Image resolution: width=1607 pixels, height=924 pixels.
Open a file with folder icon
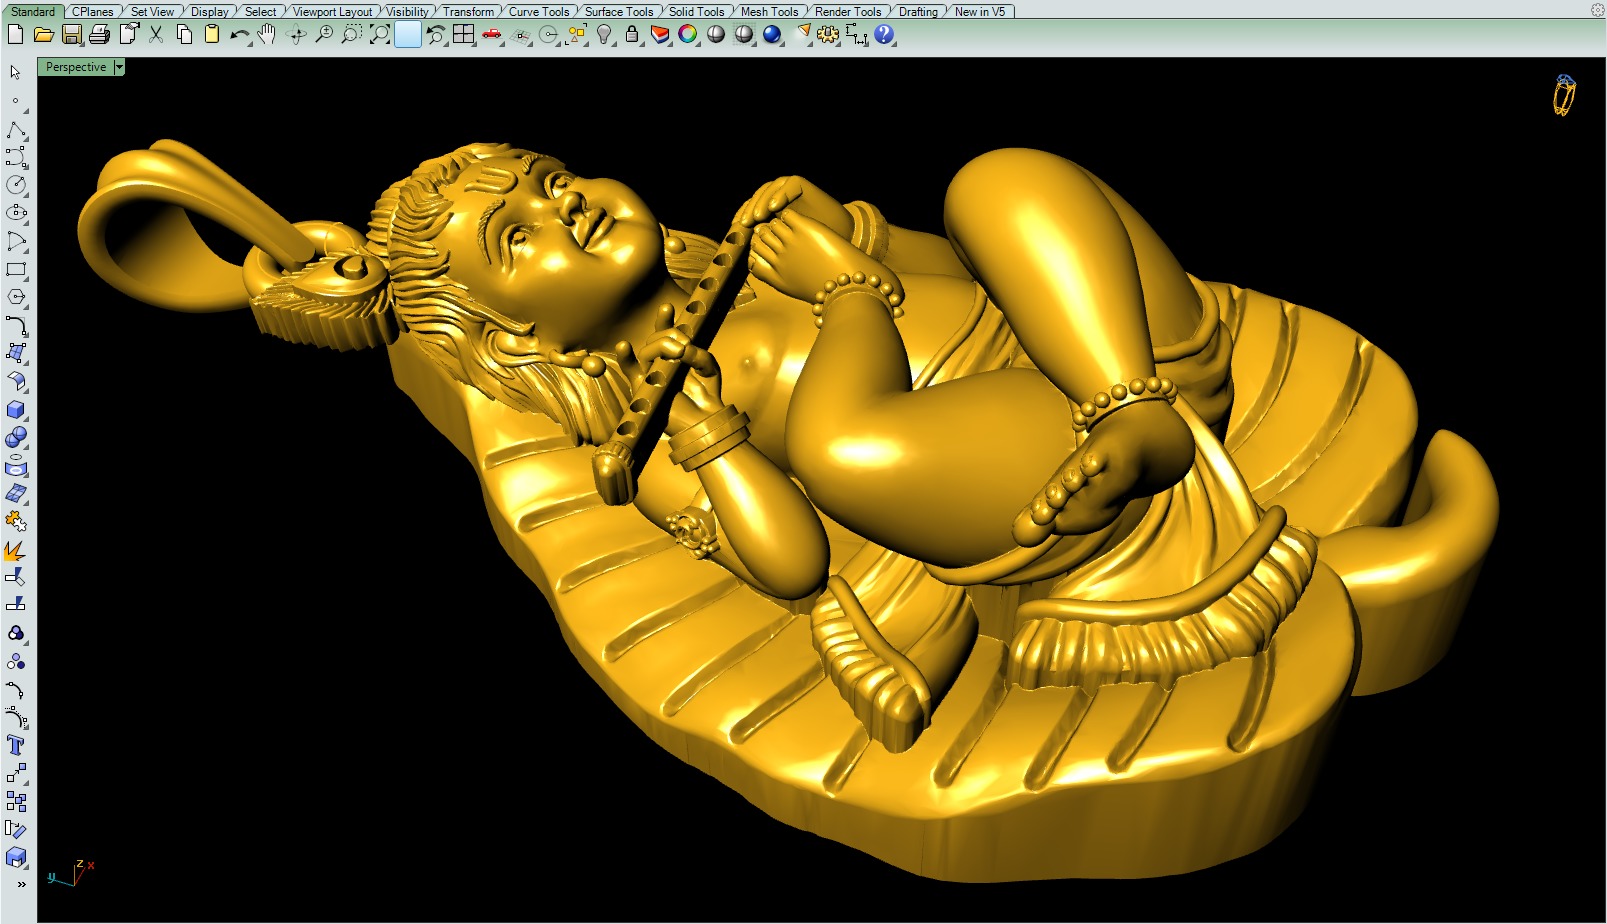[x=43, y=34]
